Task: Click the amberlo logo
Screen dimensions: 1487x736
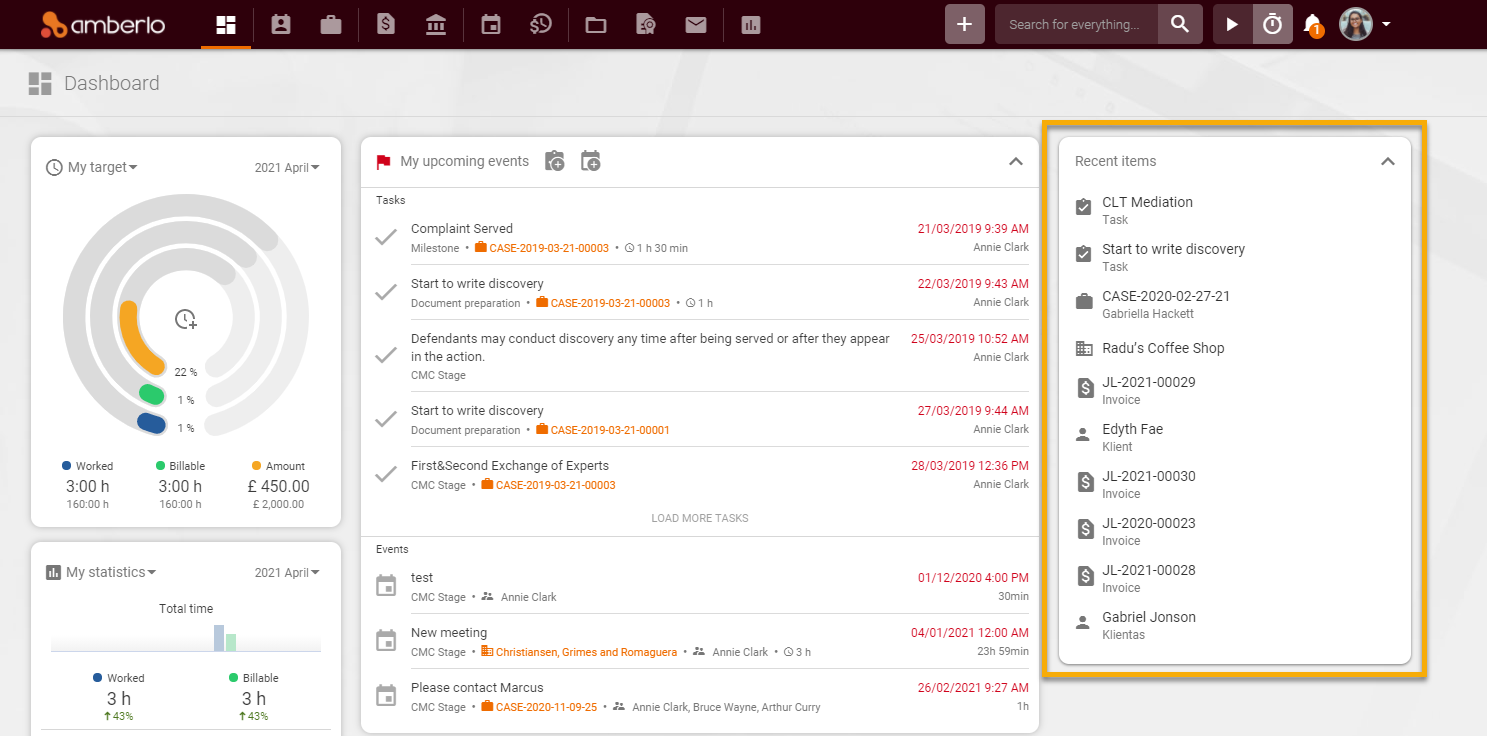Action: 103,25
